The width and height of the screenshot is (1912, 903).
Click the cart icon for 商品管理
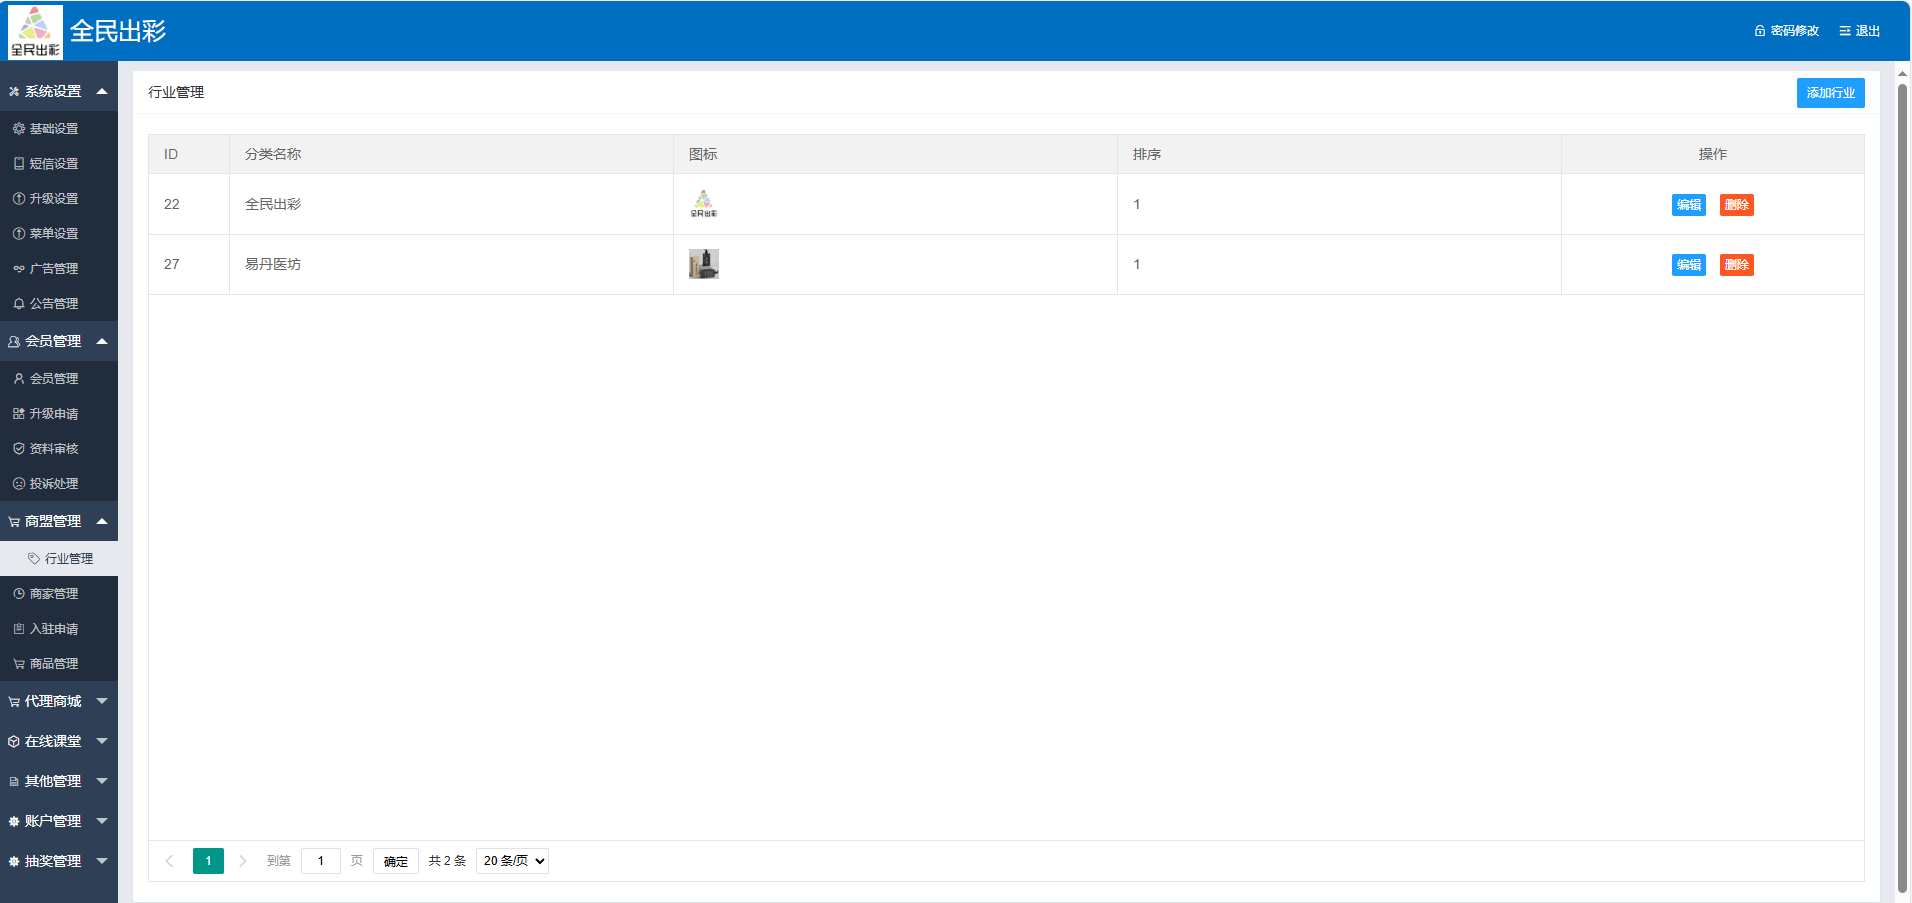(x=19, y=664)
